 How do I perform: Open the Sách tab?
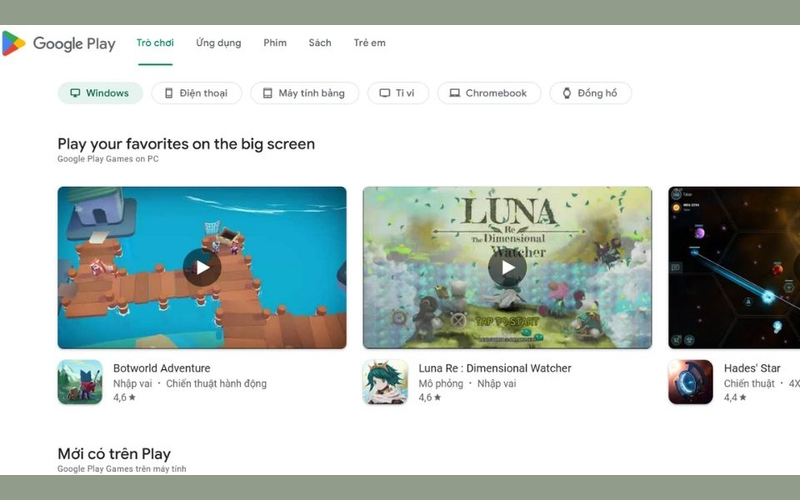click(320, 43)
